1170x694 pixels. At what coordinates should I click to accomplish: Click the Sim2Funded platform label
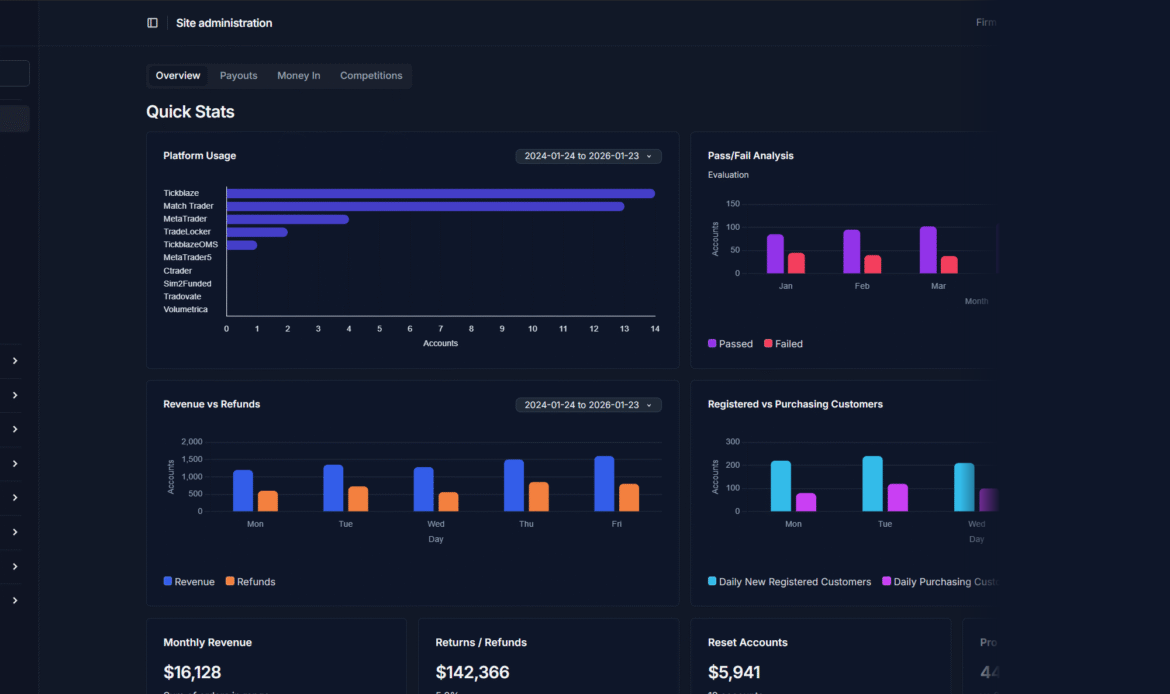click(187, 284)
